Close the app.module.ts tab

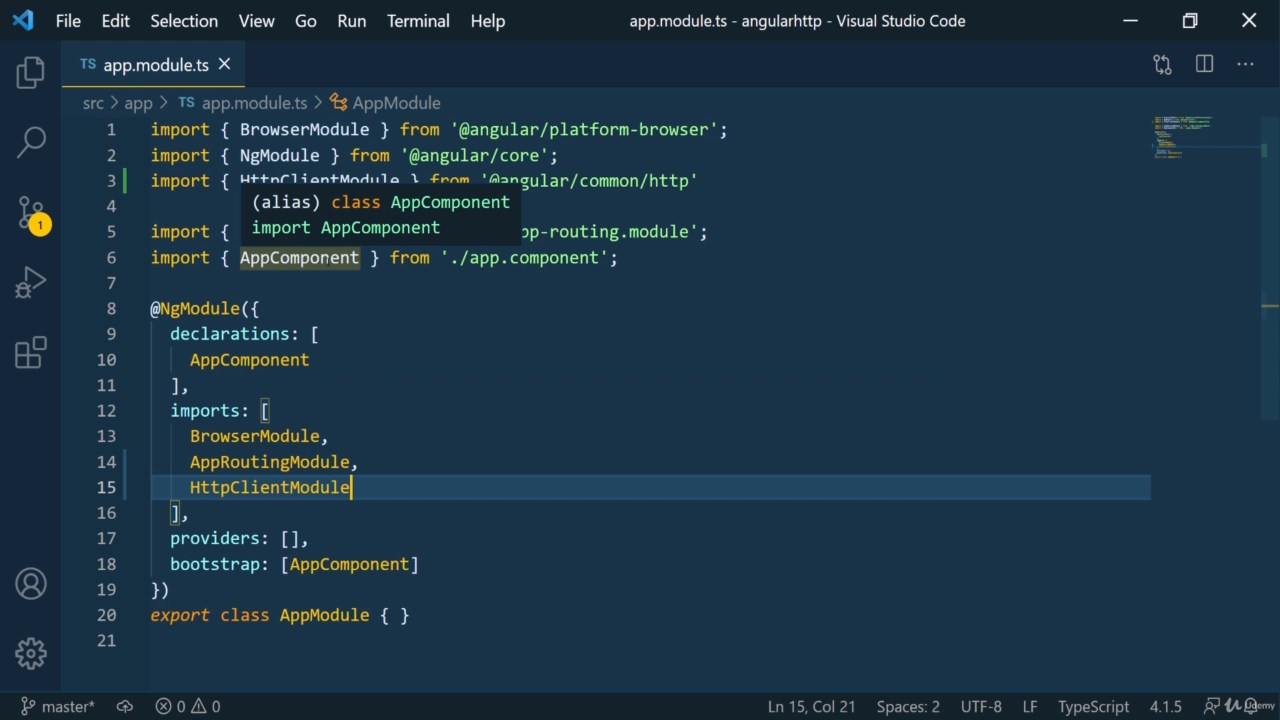click(225, 64)
